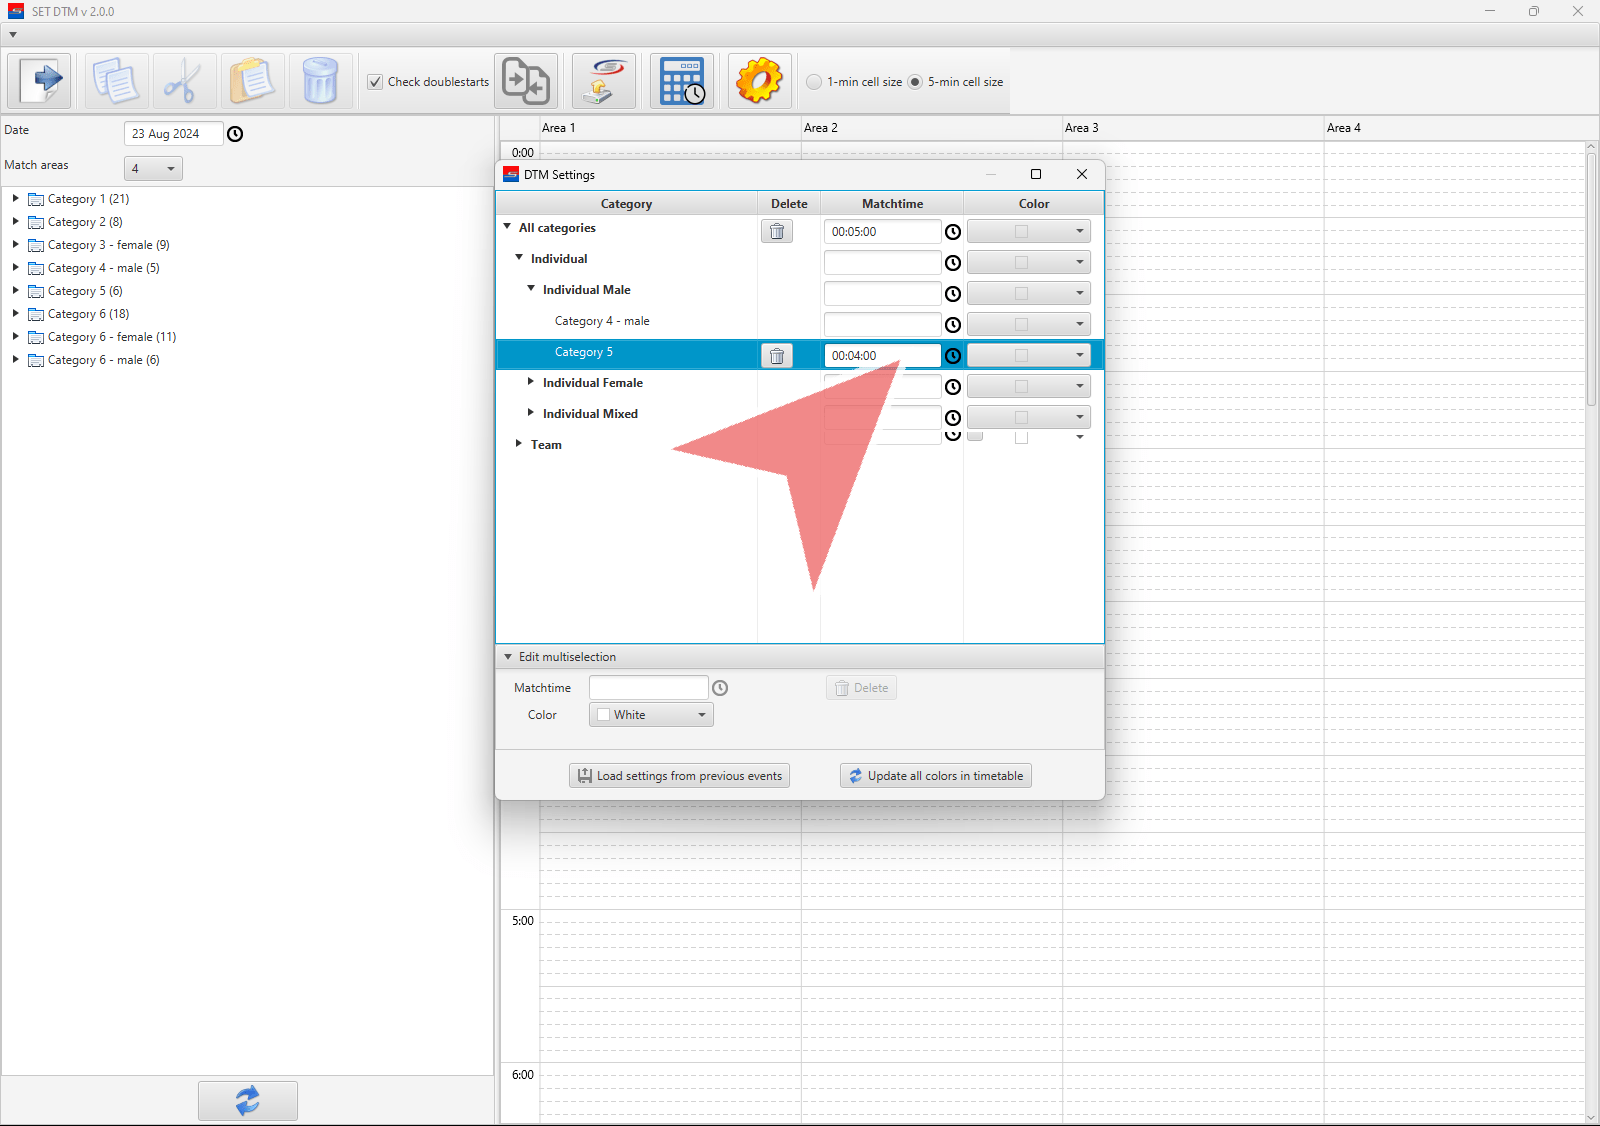
Task: Click the recycle bin toolbar icon
Action: [320, 81]
